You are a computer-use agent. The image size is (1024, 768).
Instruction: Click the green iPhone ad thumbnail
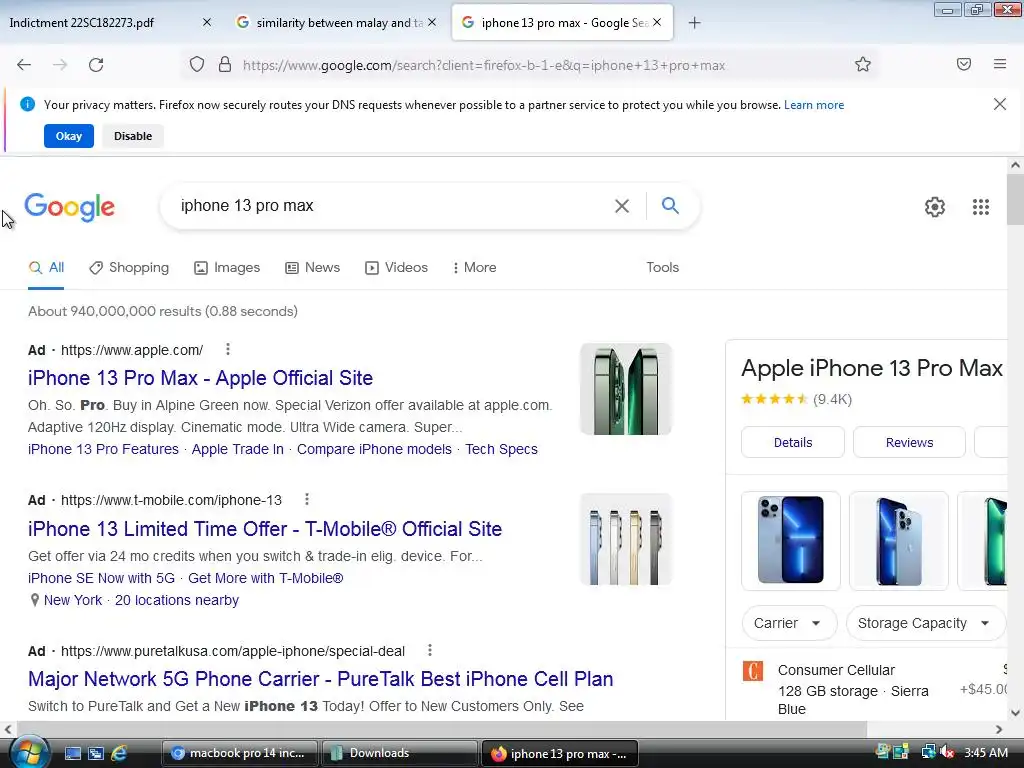click(x=626, y=389)
